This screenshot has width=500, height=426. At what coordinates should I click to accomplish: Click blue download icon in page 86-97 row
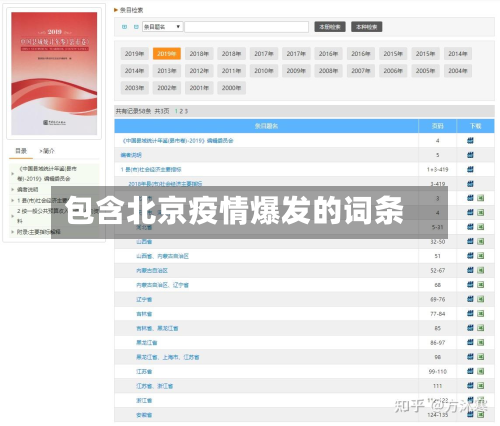pyautogui.click(x=470, y=342)
